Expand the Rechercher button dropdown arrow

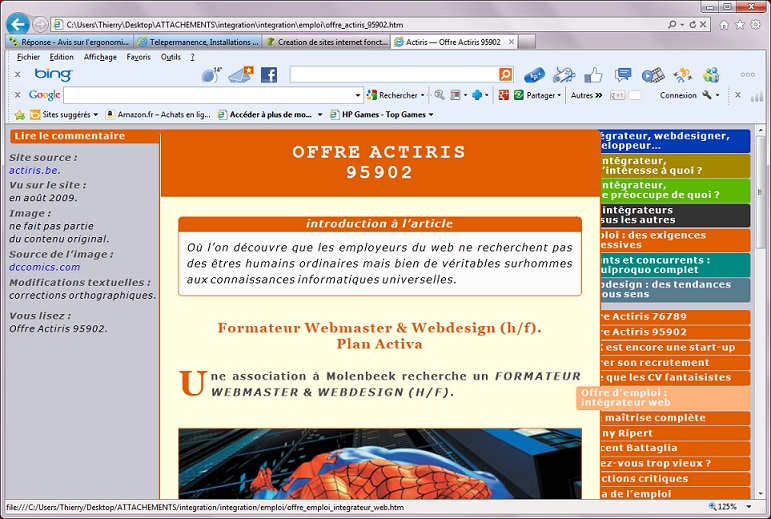(422, 95)
